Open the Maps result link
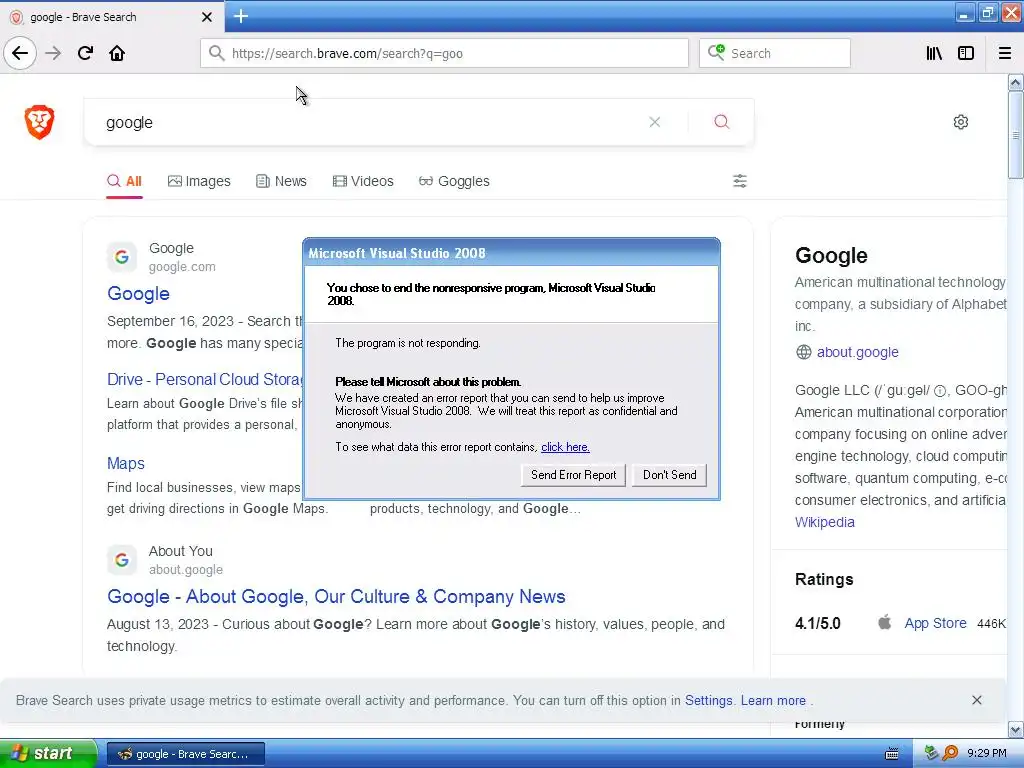The height and width of the screenshot is (768, 1024). (x=125, y=463)
